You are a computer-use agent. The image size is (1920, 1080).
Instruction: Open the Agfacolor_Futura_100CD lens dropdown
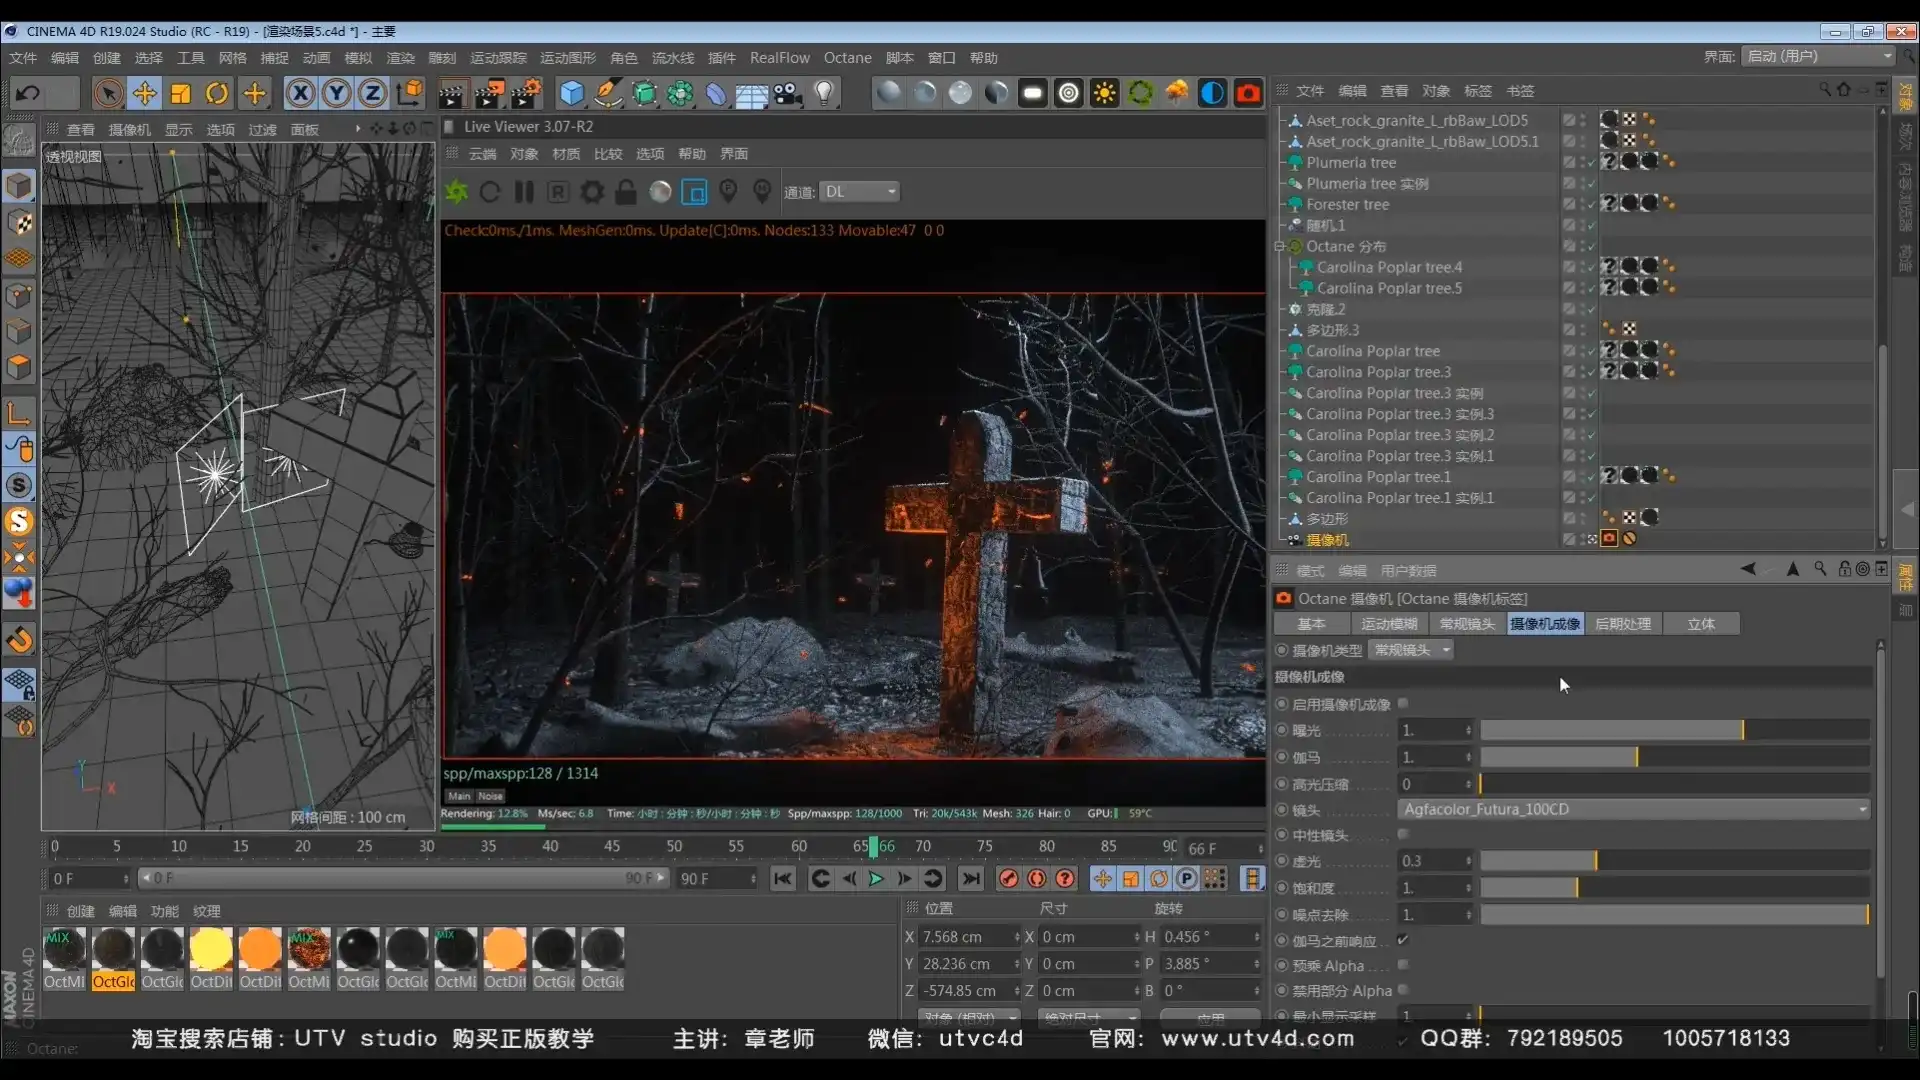1634,810
